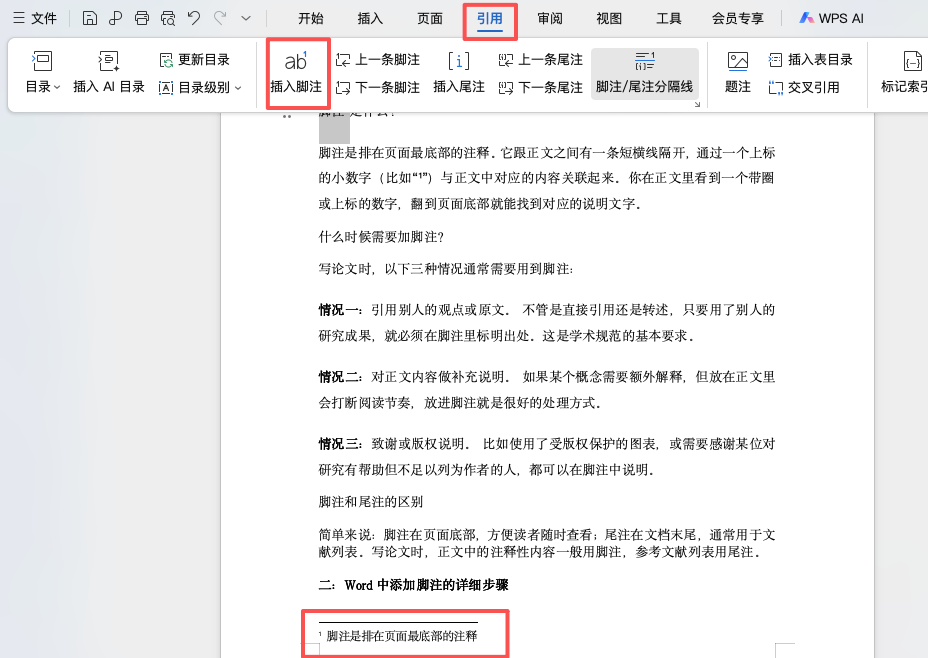Image resolution: width=928 pixels, height=658 pixels.
Task: Click 插入脚注
Action: point(296,72)
